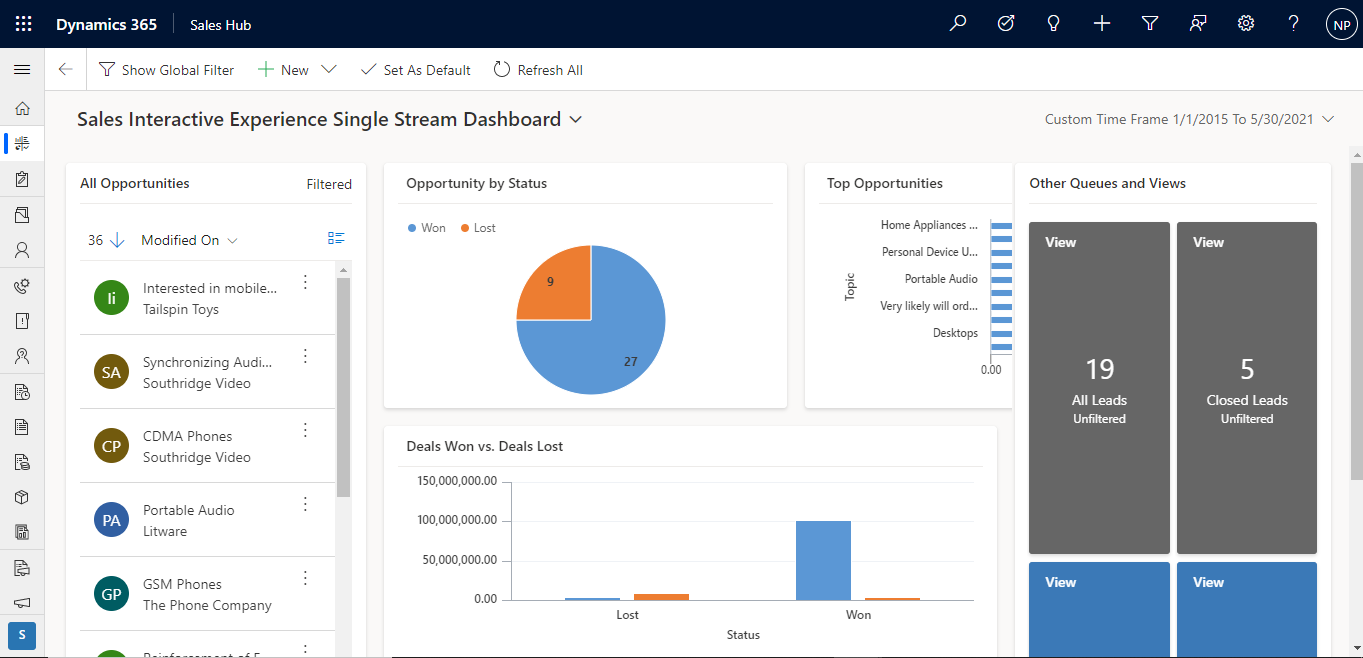This screenshot has height=658, width=1363.
Task: Click the help question mark icon
Action: (x=1294, y=24)
